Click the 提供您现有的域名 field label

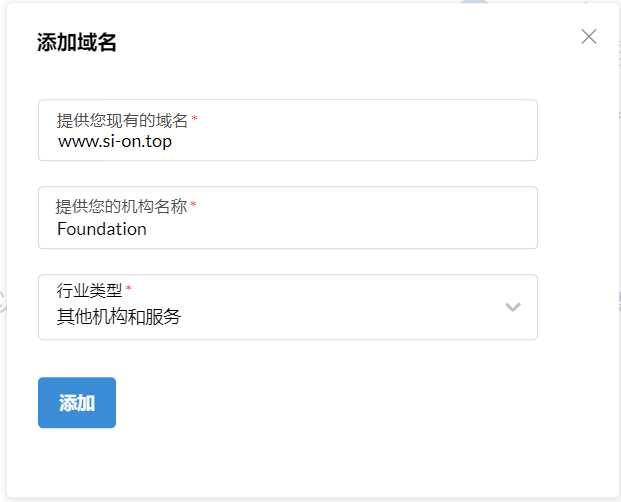pos(122,120)
